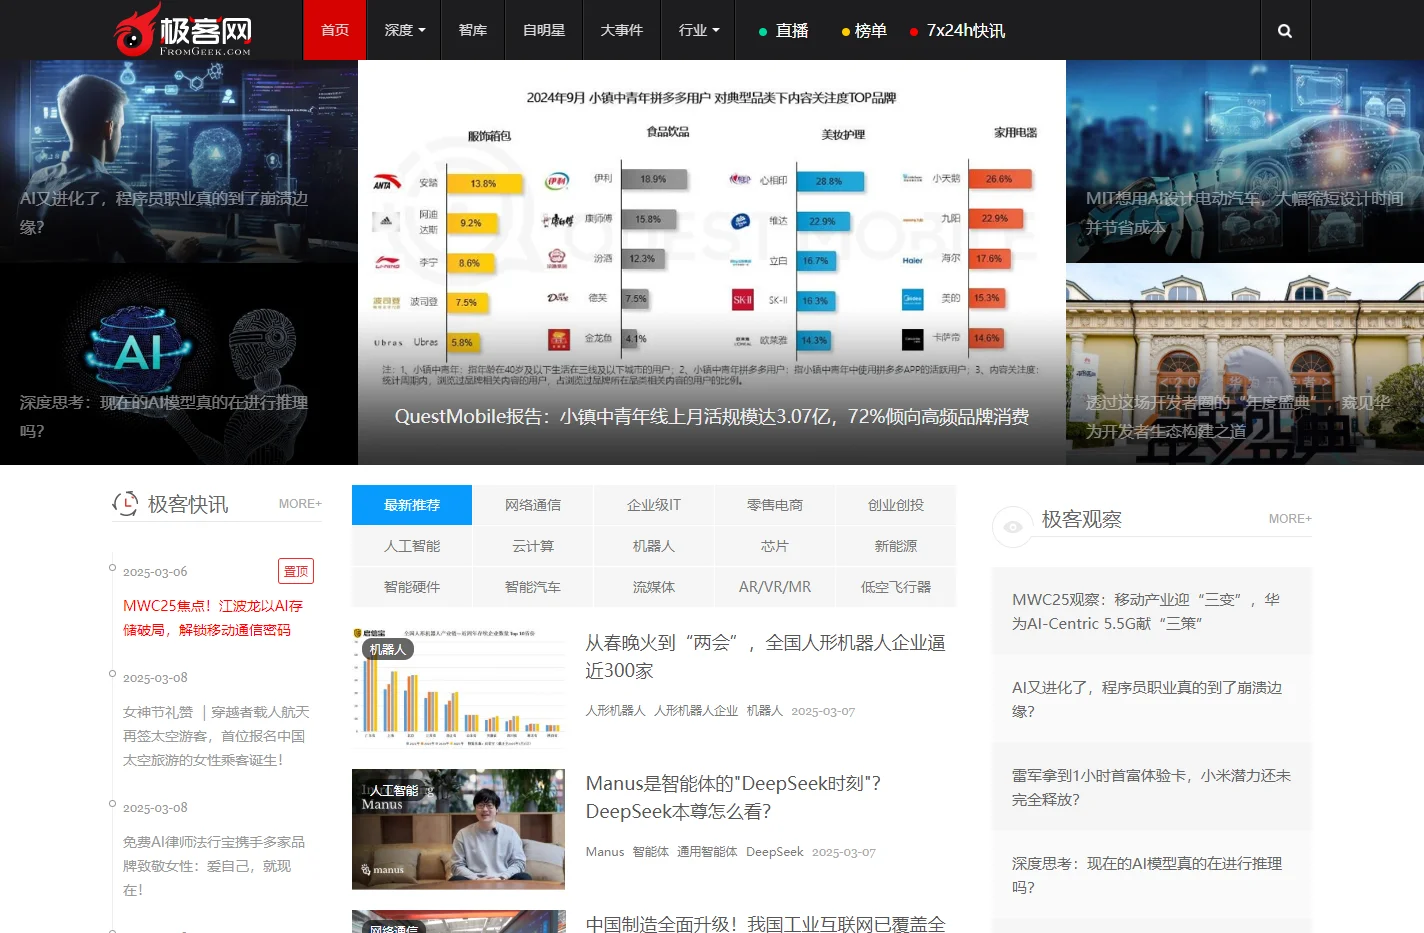Viewport: 1424px width, 933px height.
Task: Select the 流媒体 tab
Action: click(x=654, y=587)
